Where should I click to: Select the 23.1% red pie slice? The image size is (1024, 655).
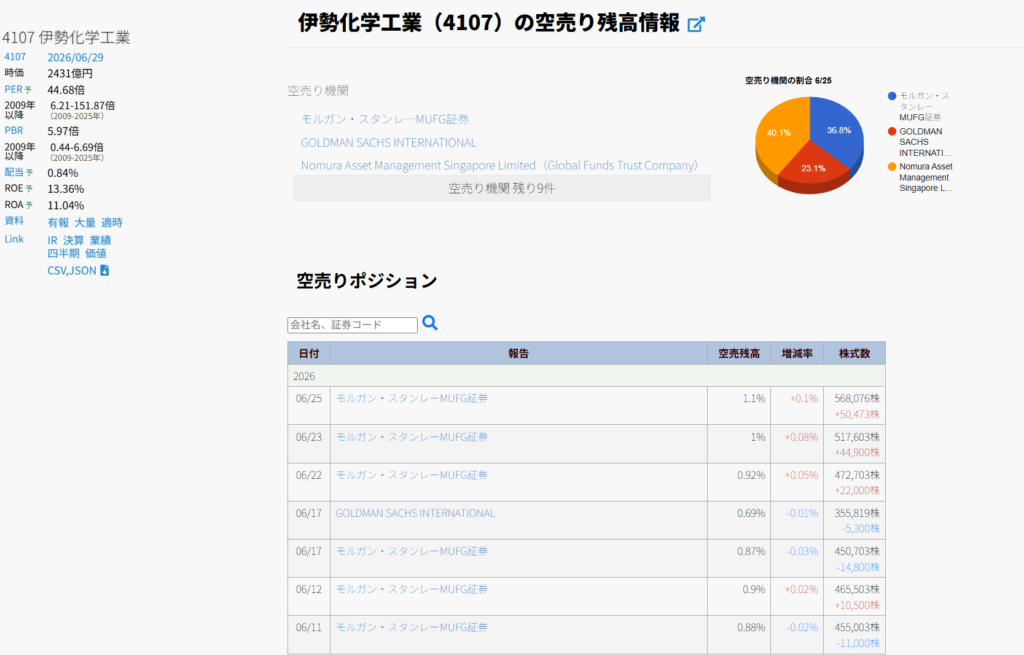coord(813,168)
